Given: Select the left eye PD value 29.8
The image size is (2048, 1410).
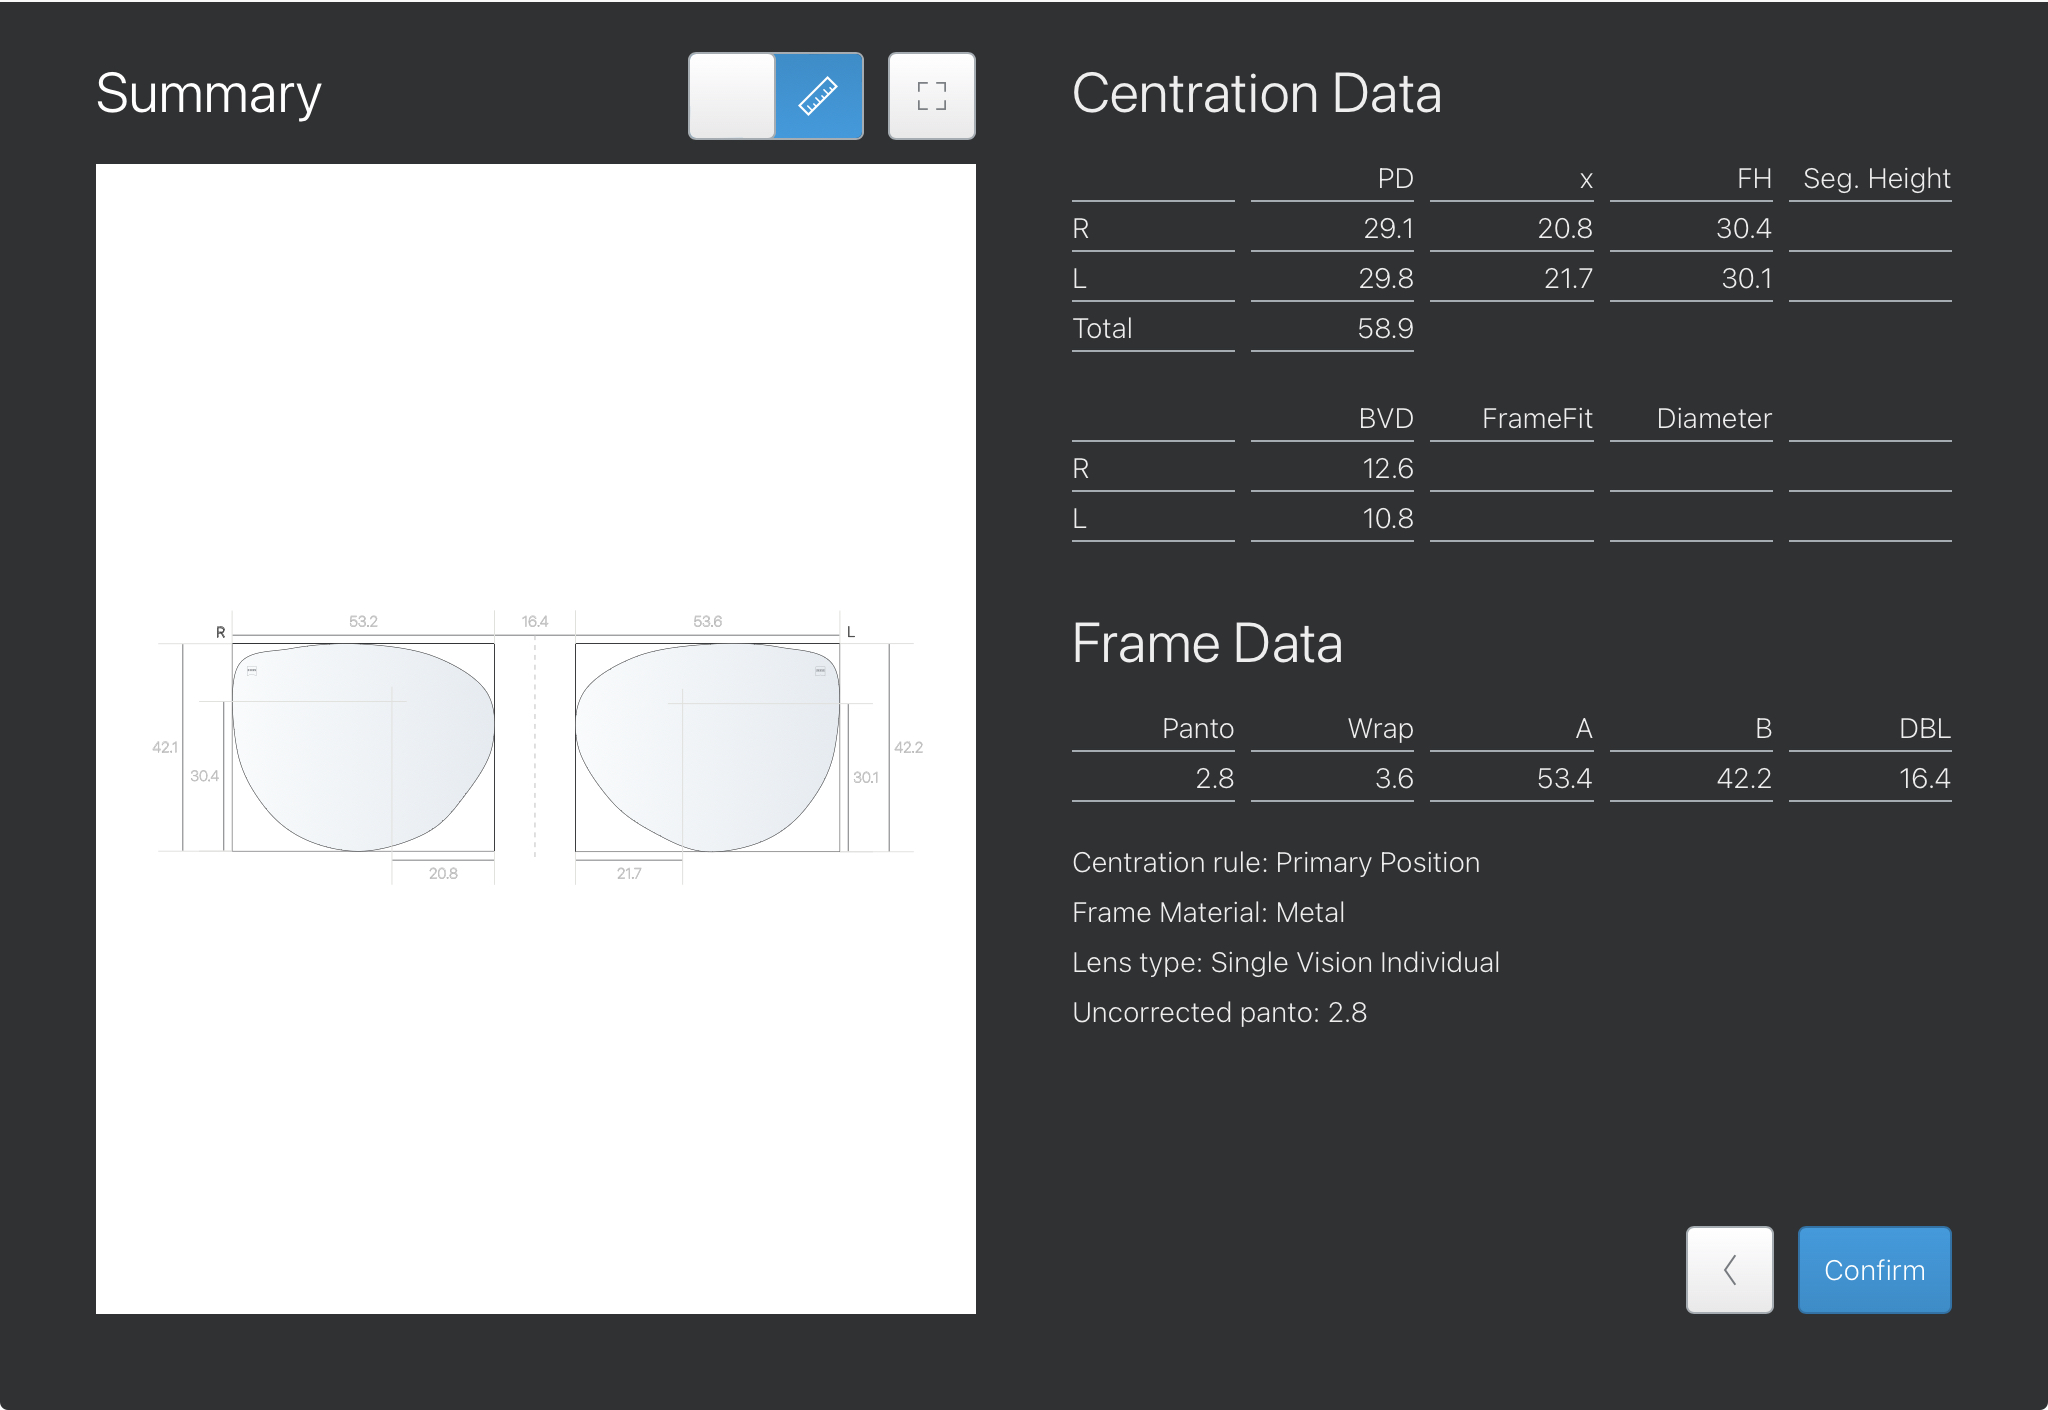Looking at the screenshot, I should pyautogui.click(x=1385, y=278).
